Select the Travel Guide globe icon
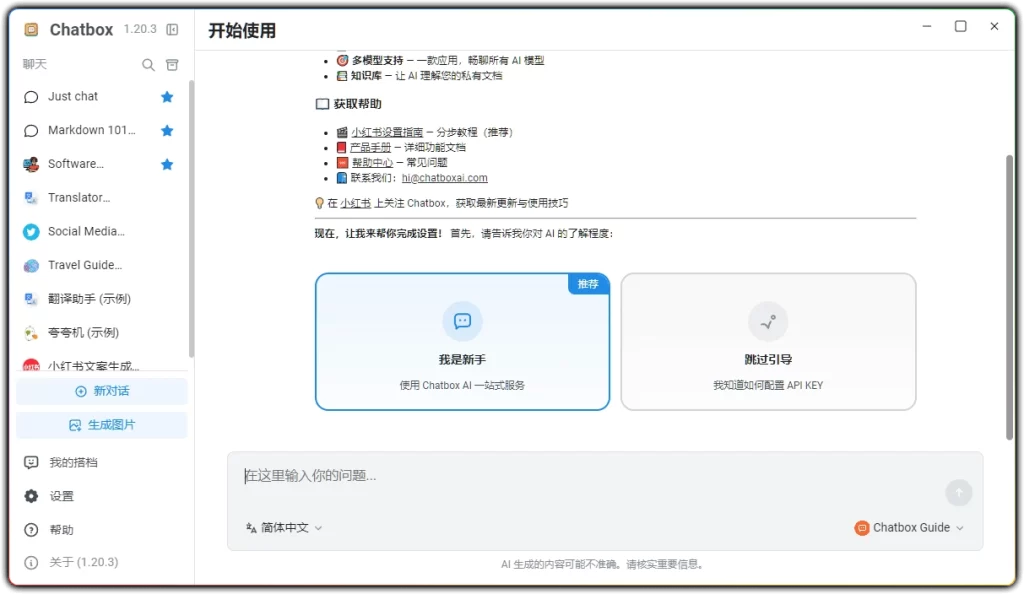 pos(31,266)
